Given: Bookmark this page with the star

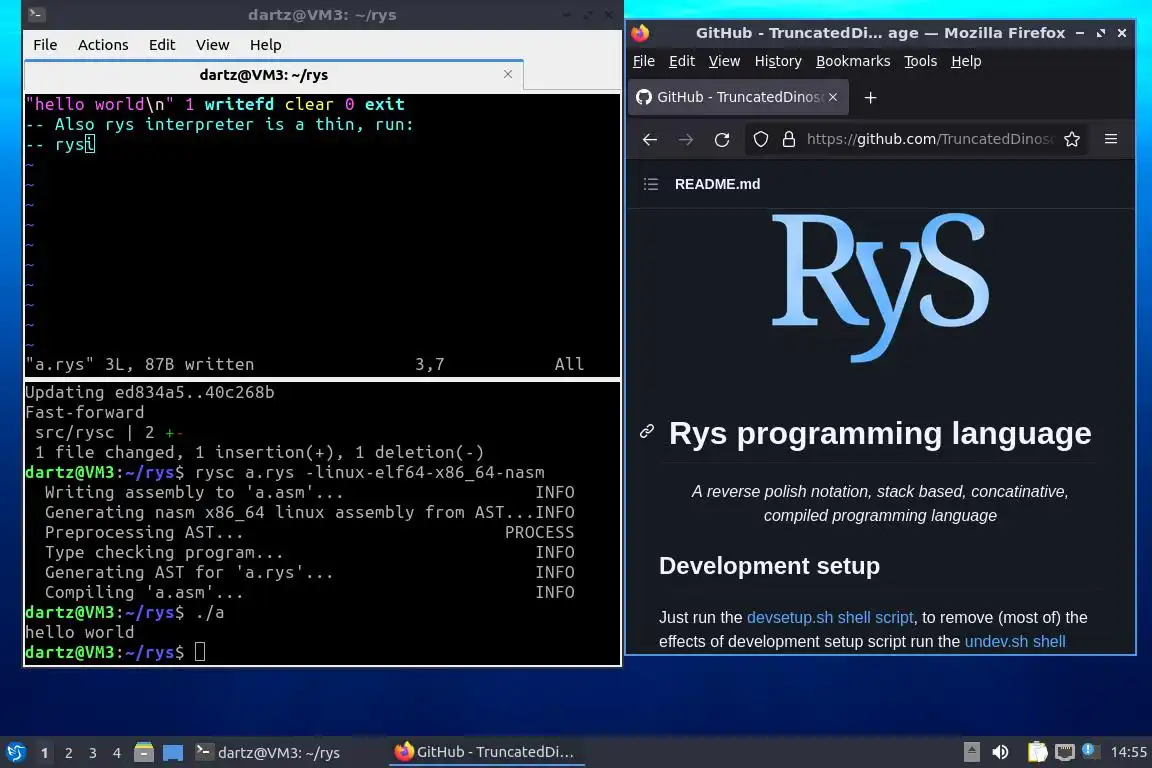Looking at the screenshot, I should pyautogui.click(x=1072, y=140).
